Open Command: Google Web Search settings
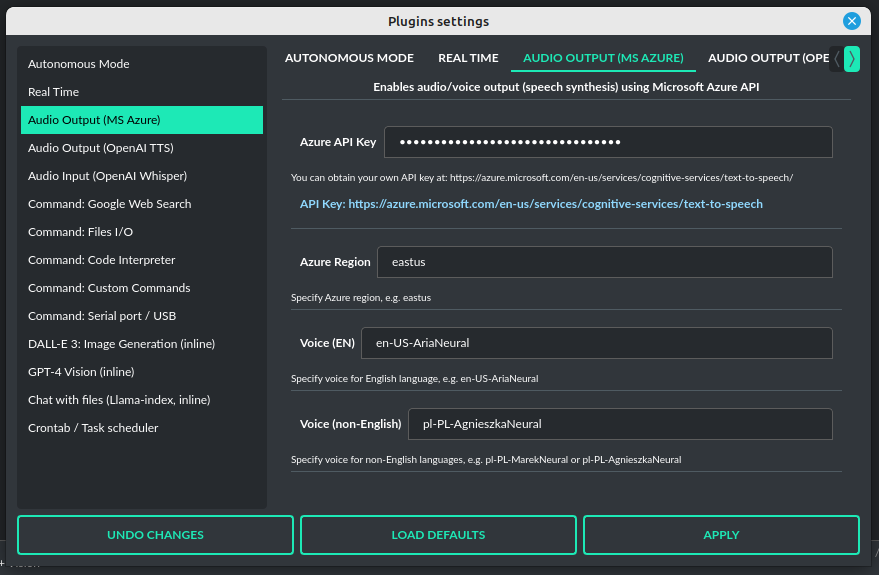The width and height of the screenshot is (879, 575). pyautogui.click(x=109, y=204)
